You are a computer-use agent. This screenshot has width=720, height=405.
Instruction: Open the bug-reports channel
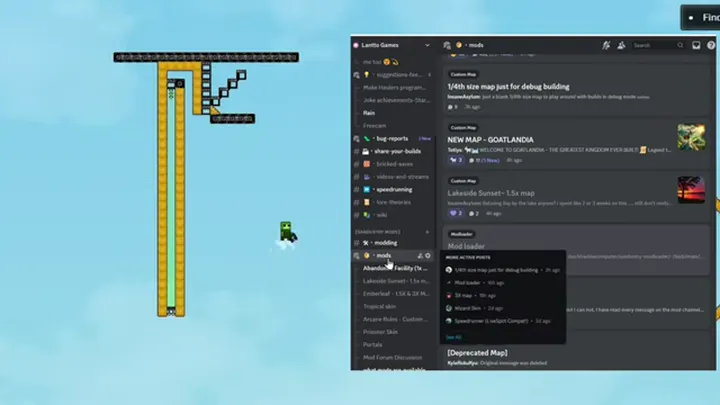[394, 138]
